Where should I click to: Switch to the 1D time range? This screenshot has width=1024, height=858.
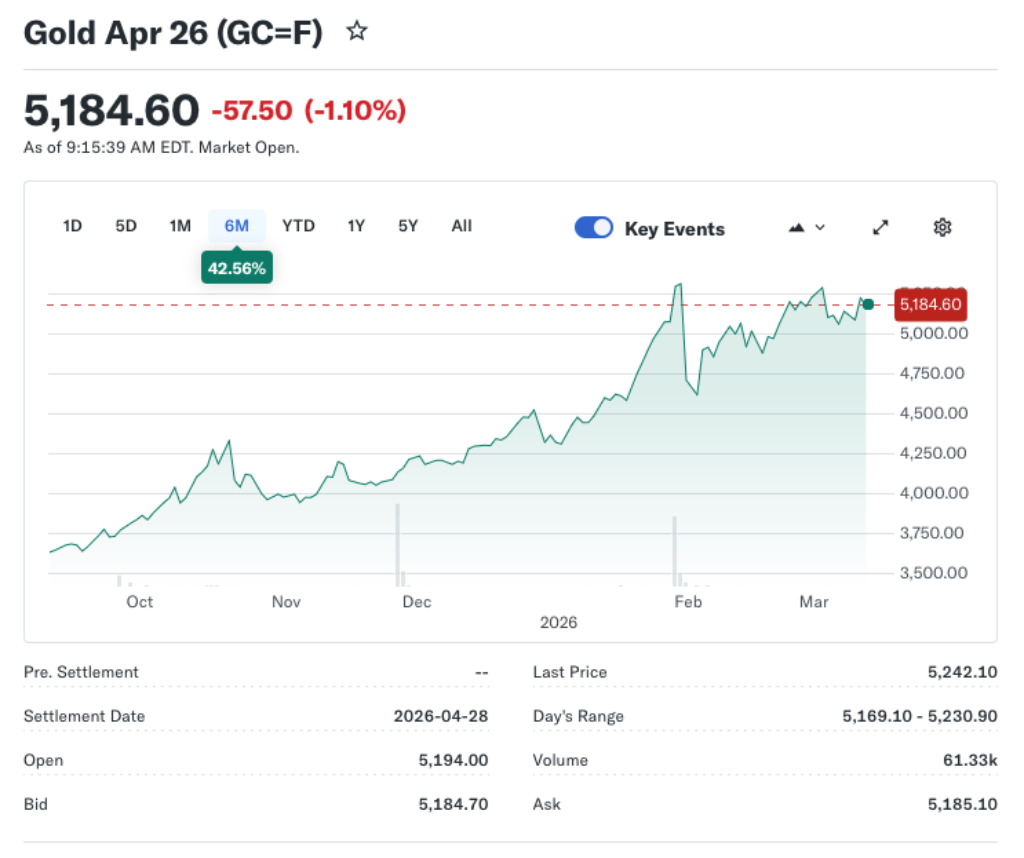(72, 226)
